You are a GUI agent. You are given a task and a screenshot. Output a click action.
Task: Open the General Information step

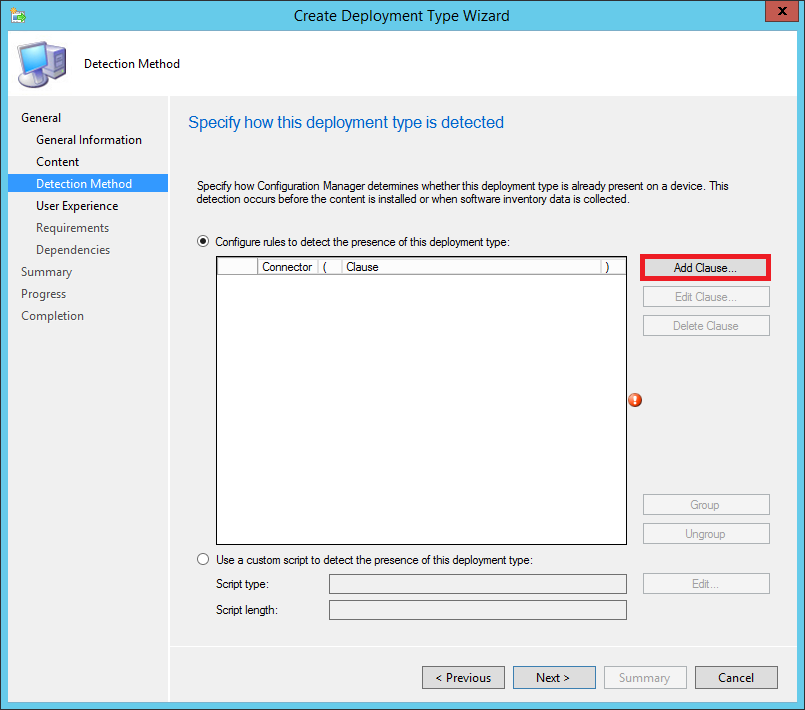89,140
